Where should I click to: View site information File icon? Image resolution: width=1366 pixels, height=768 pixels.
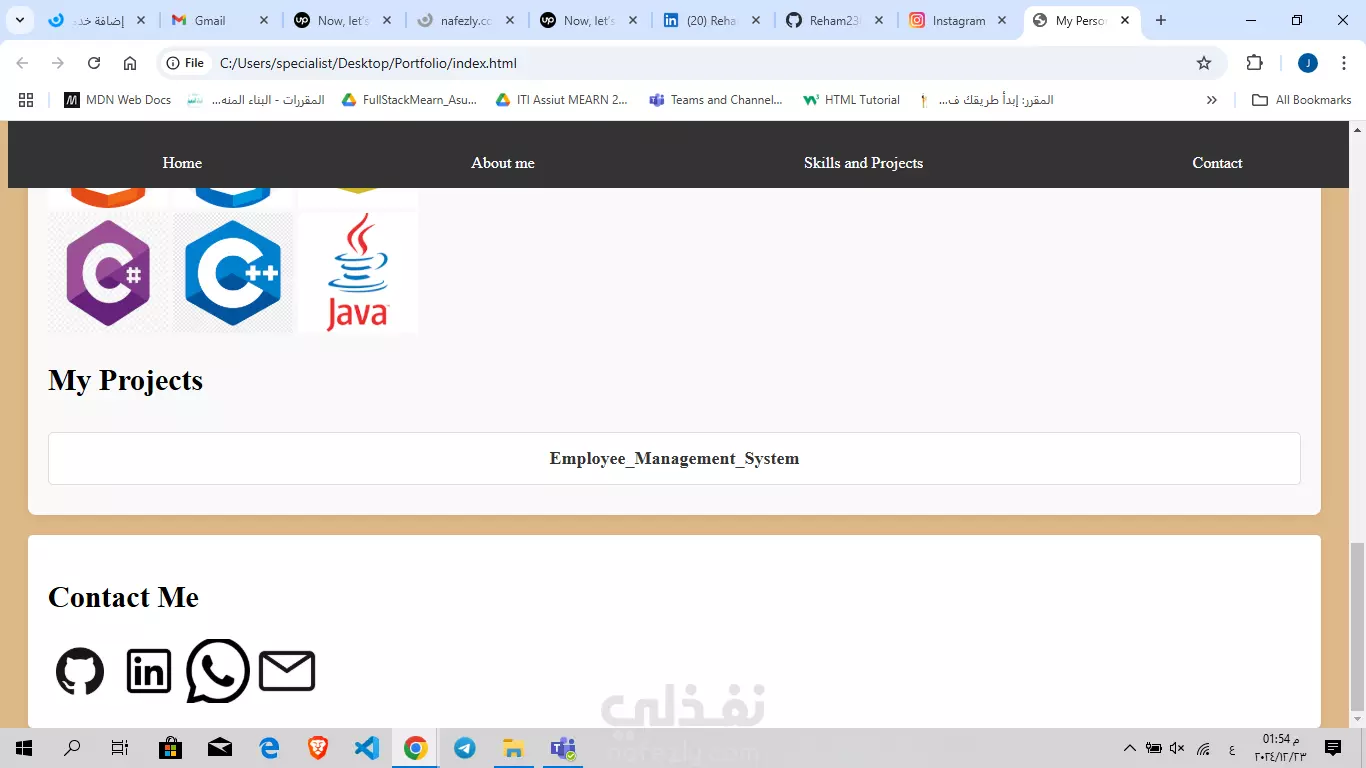pos(185,63)
